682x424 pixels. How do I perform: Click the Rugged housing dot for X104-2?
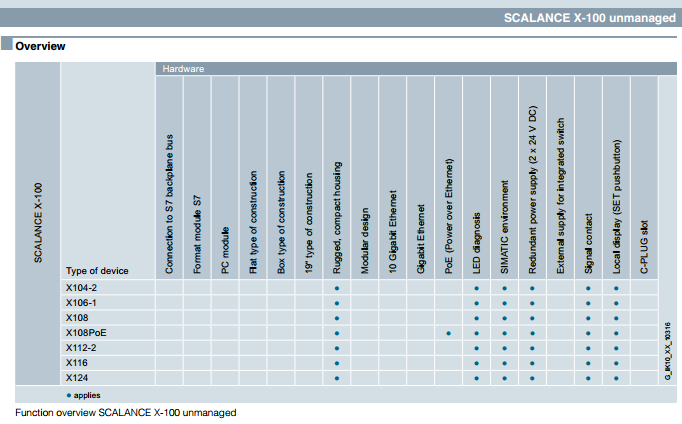tap(337, 288)
